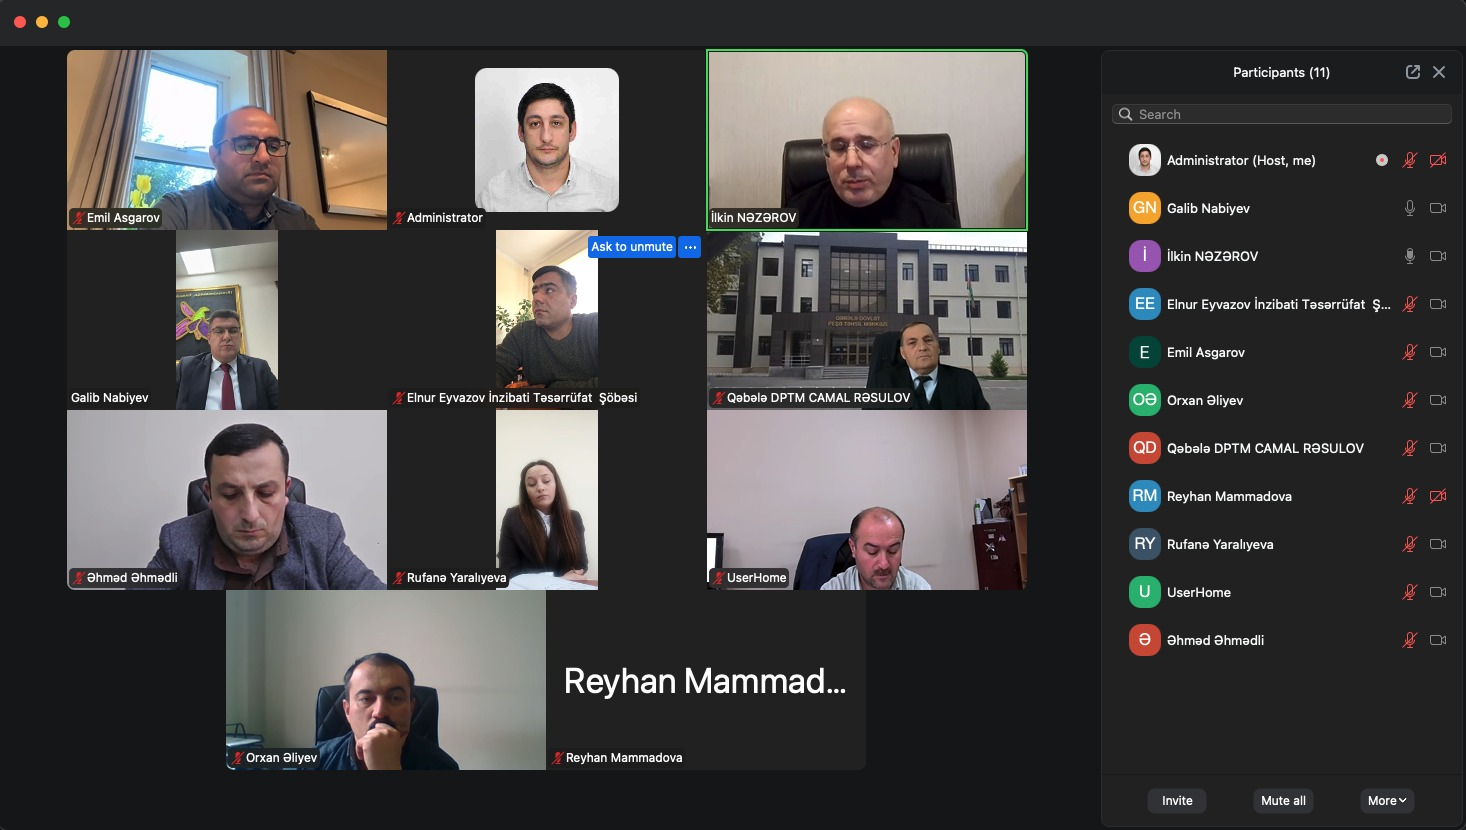Open the More dropdown in the Participants panel
Image resolution: width=1466 pixels, height=830 pixels.
coord(1387,801)
